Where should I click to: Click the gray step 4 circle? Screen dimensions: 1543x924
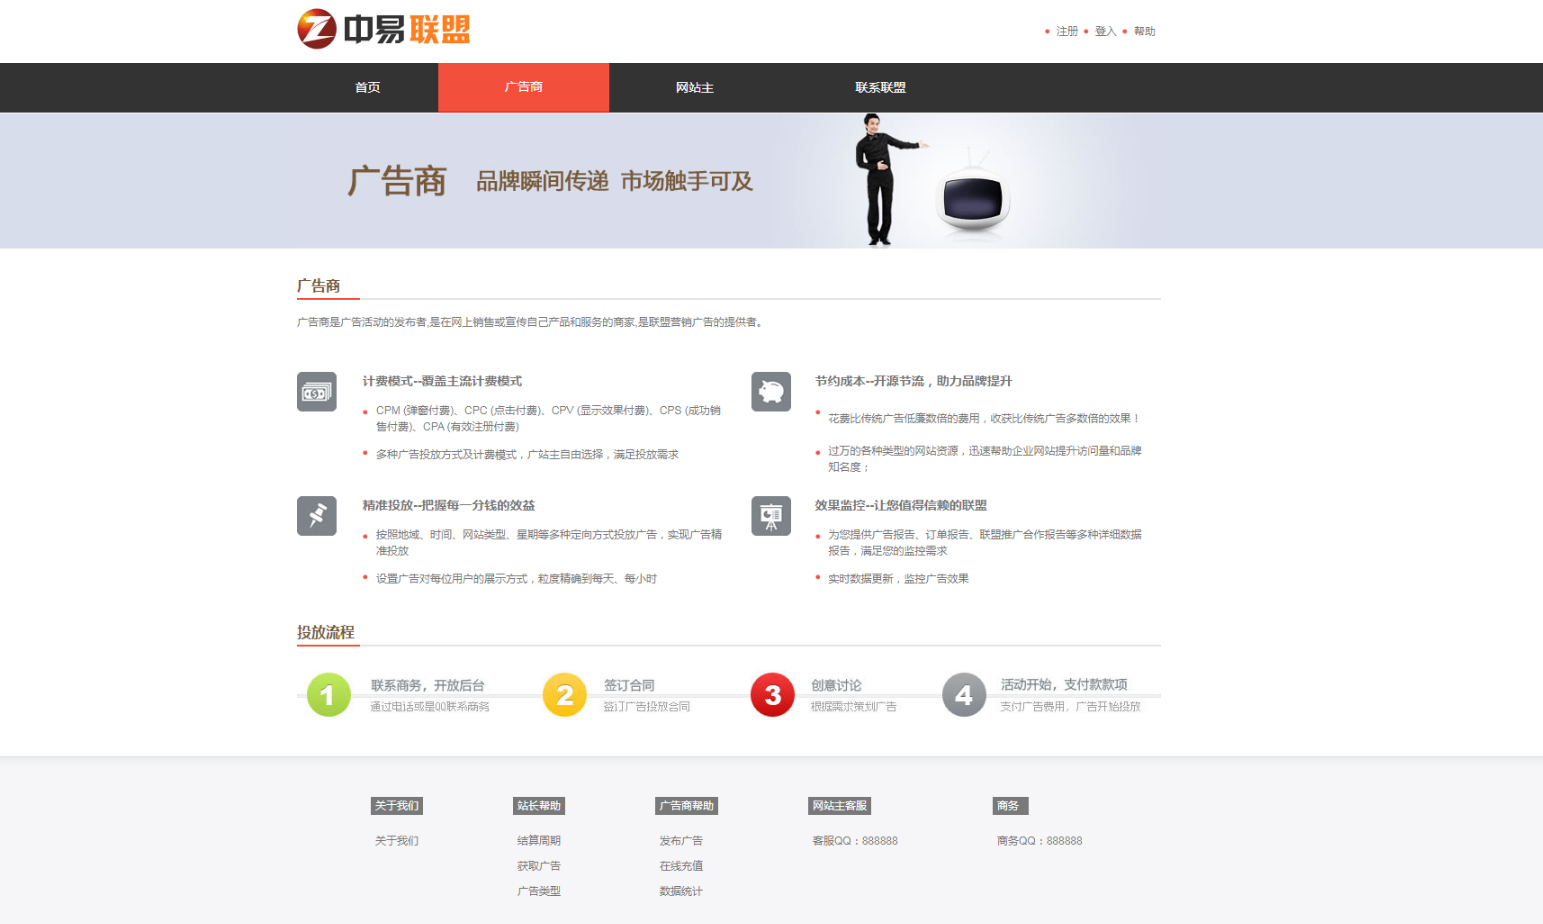[964, 695]
